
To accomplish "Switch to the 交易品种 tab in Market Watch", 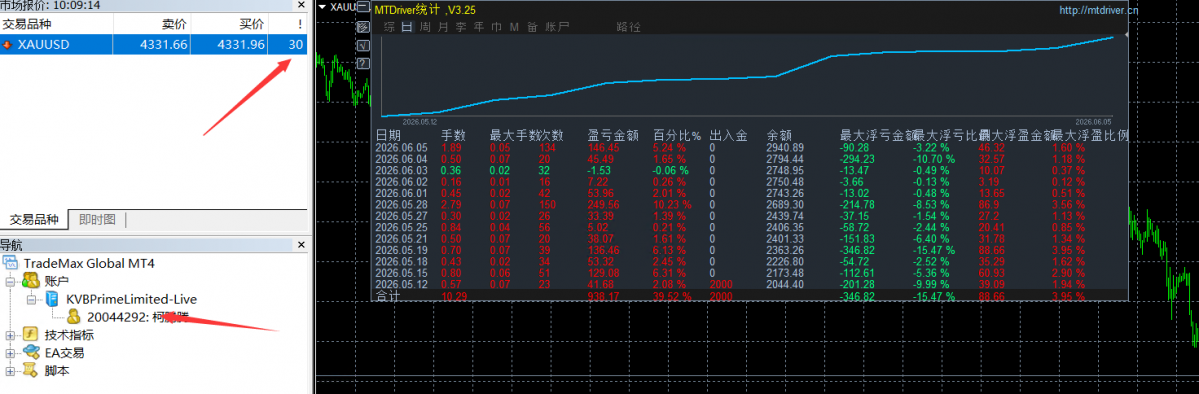I will click(x=34, y=220).
